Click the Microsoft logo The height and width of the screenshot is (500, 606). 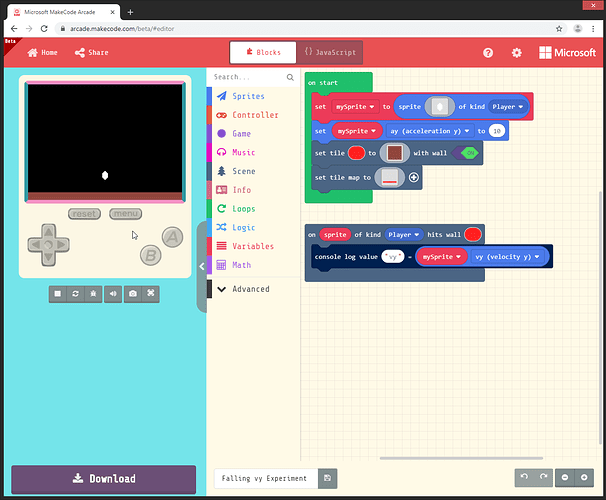click(x=567, y=53)
